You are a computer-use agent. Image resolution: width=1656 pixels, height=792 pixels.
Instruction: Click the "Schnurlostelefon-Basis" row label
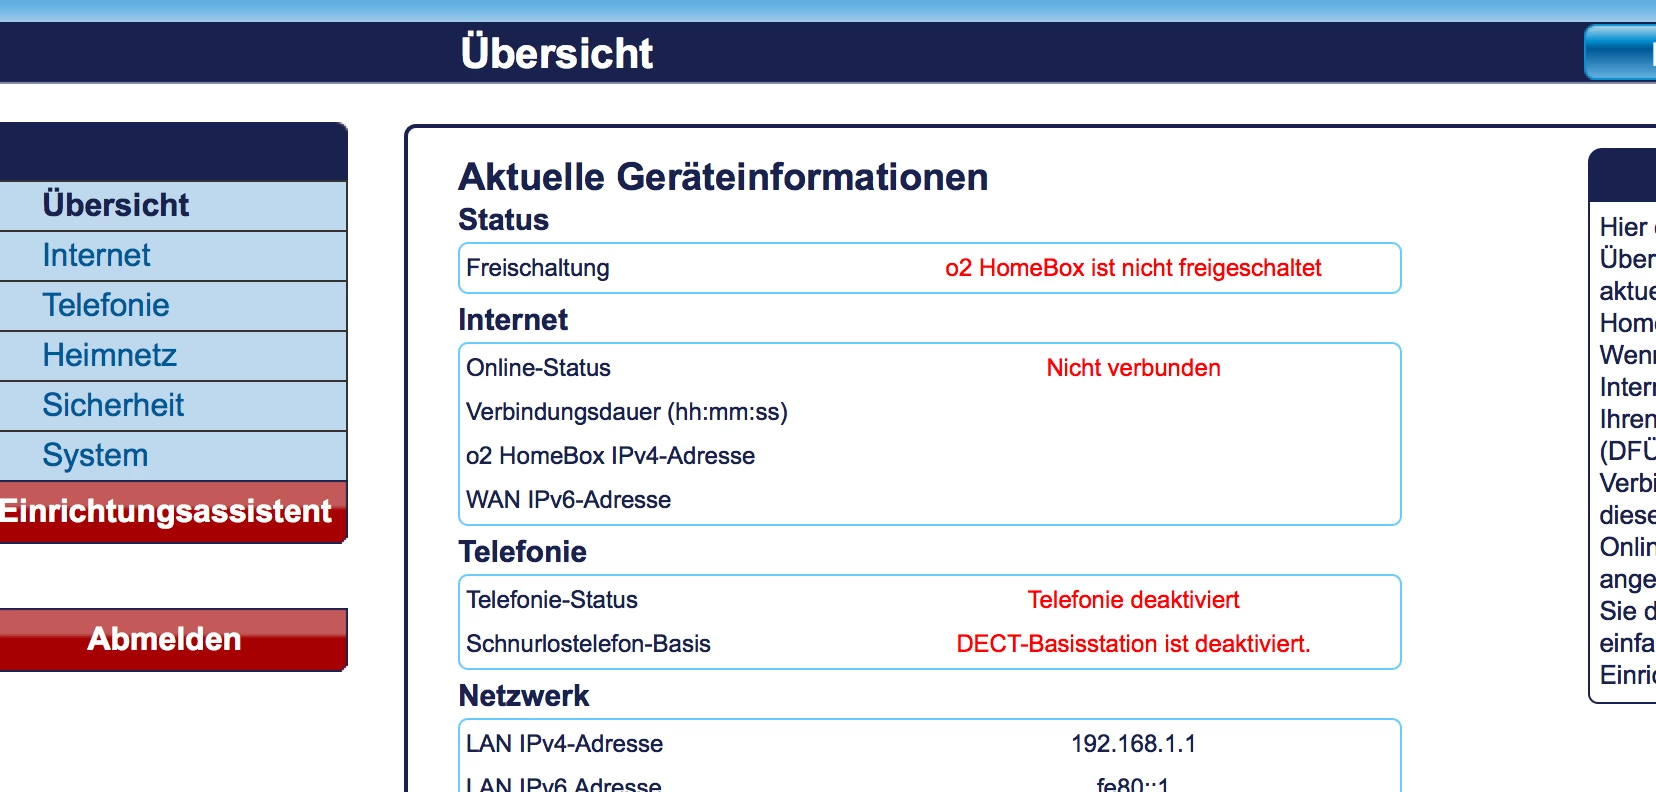[588, 644]
